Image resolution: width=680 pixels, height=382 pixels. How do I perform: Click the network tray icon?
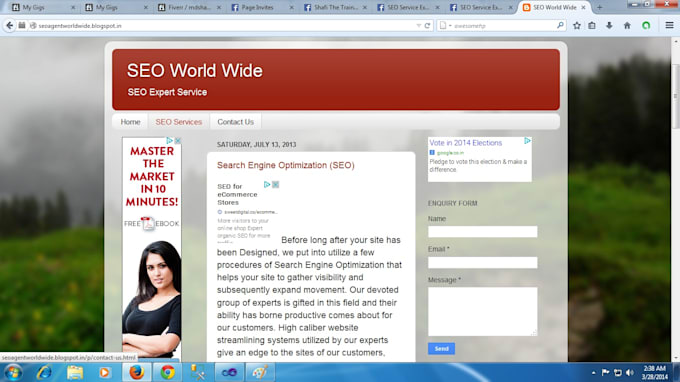(x=618, y=372)
